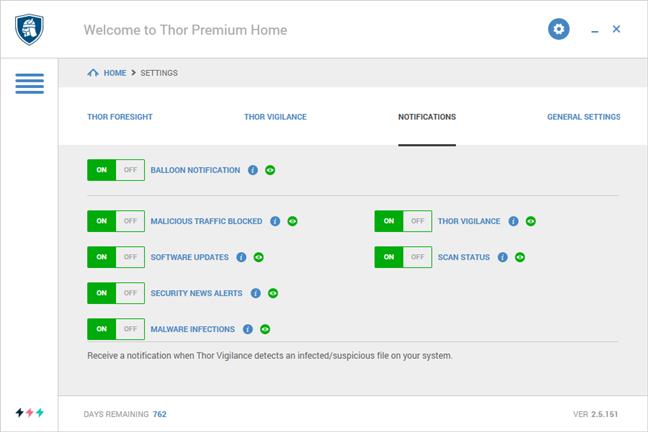
Task: Preview Malicious Traffic Blocked with eye icon
Action: point(292,221)
